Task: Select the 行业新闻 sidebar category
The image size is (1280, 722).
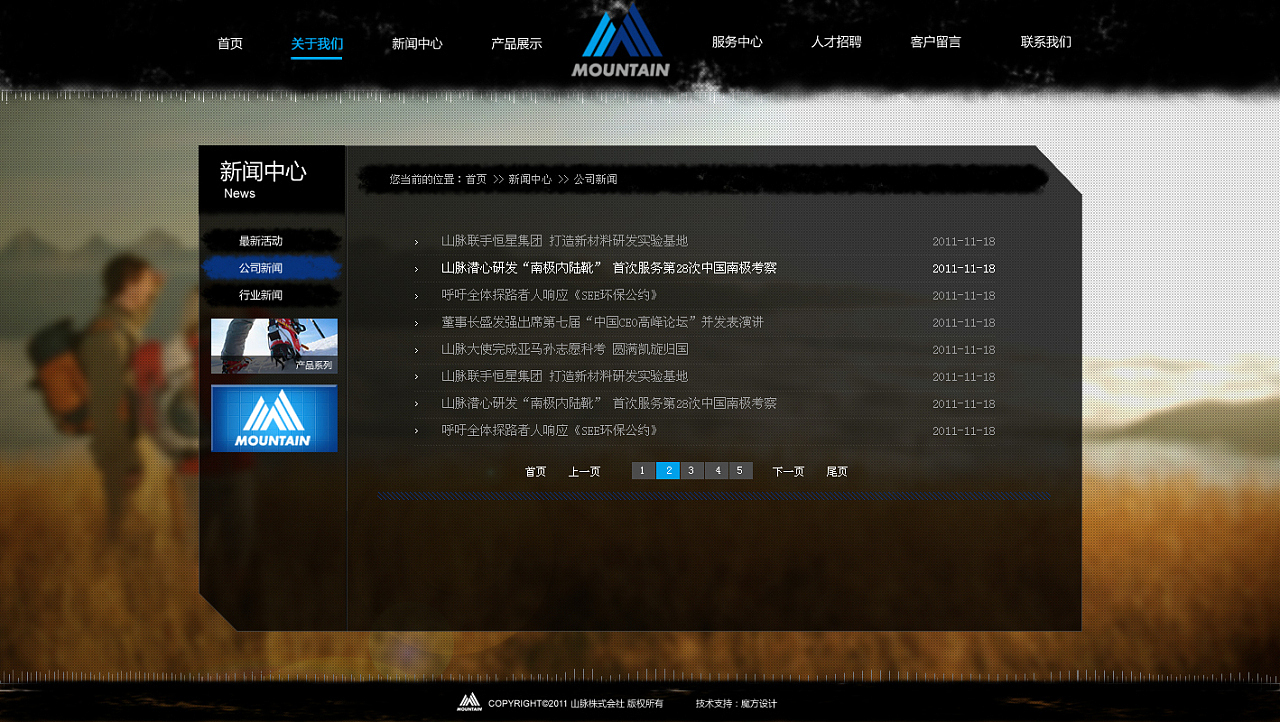Action: tap(272, 295)
